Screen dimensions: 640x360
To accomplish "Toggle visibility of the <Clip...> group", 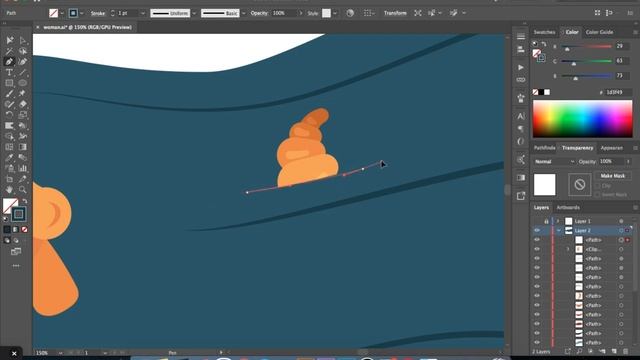I will pos(537,249).
